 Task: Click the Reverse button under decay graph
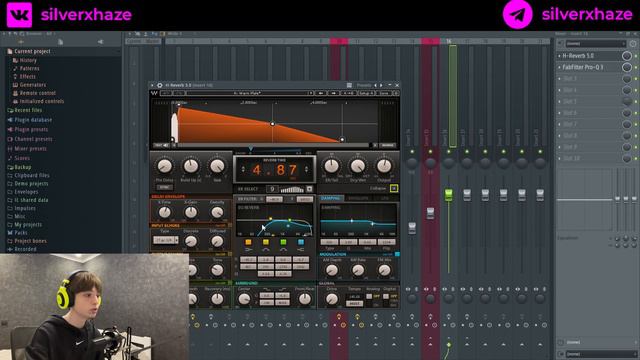(x=387, y=145)
